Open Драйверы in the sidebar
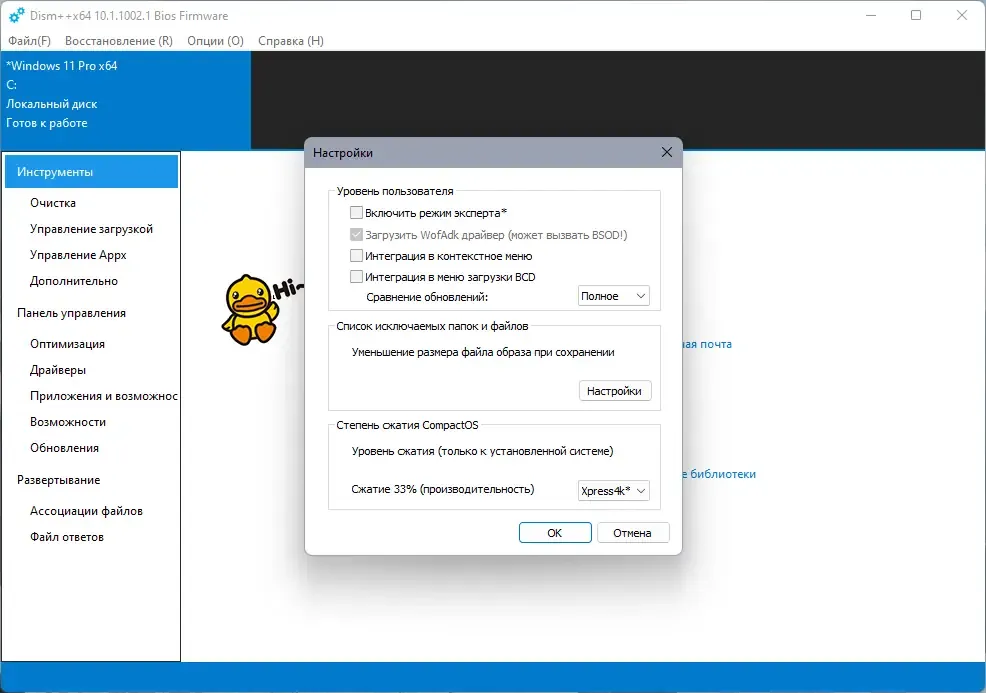 [x=58, y=370]
